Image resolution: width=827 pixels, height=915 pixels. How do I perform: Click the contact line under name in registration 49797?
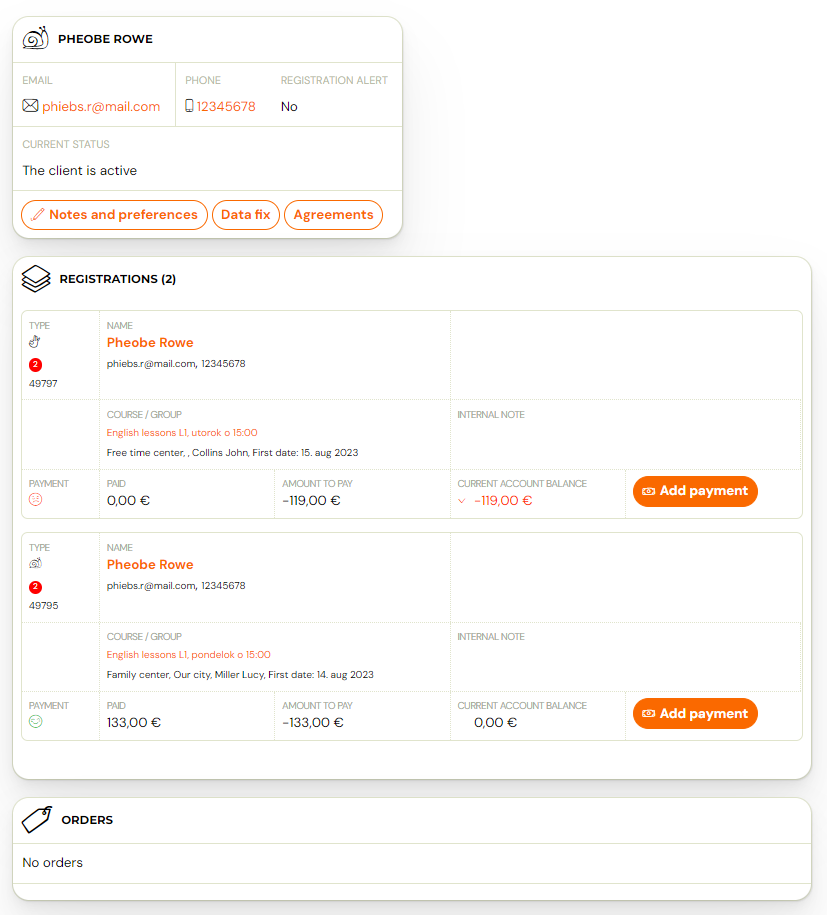click(x=176, y=364)
